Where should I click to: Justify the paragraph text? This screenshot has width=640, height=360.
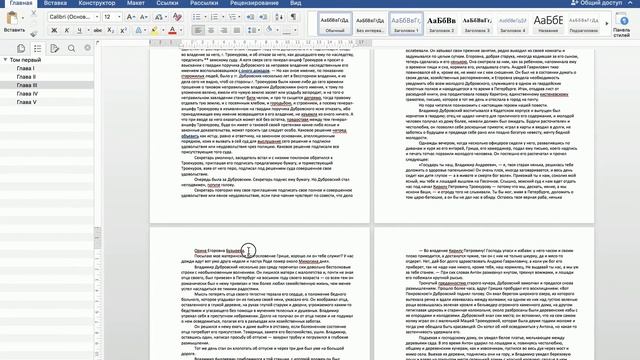pos(237,30)
